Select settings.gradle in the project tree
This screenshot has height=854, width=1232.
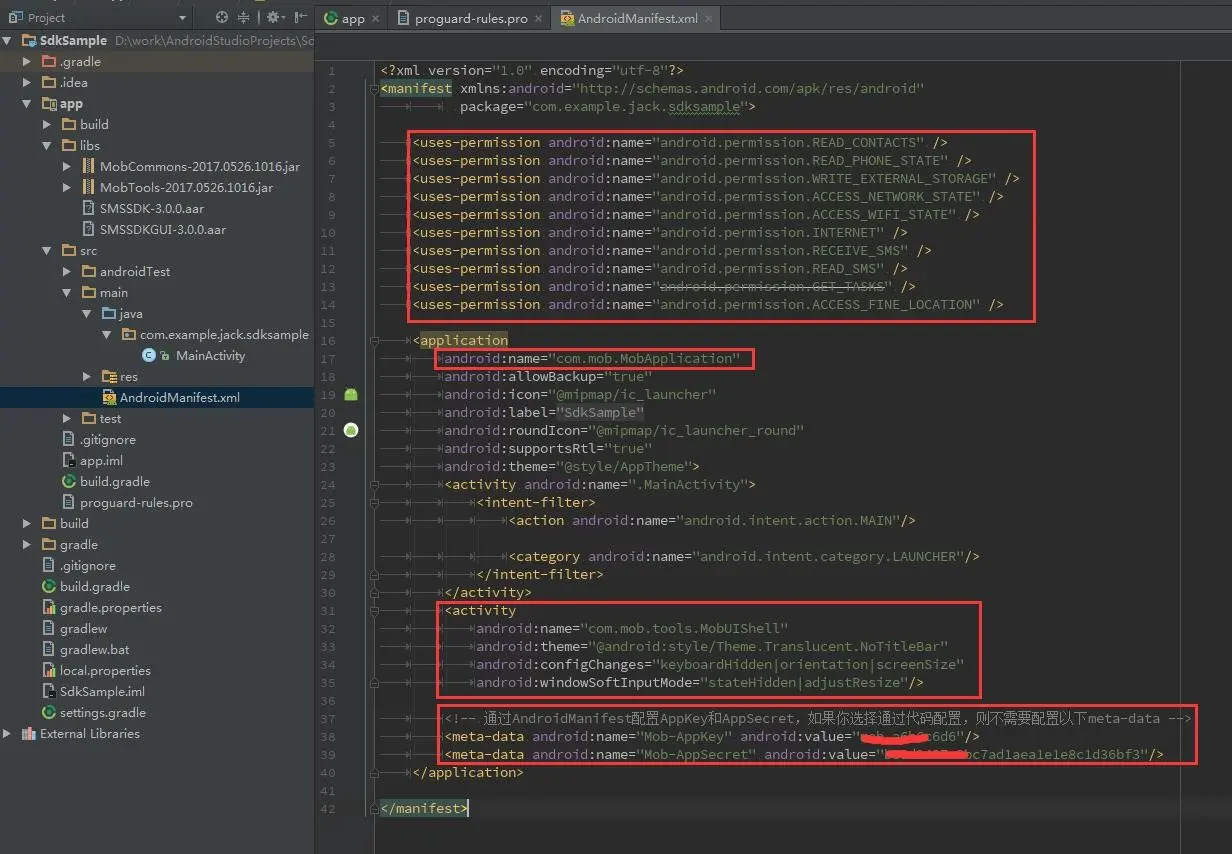(x=102, y=712)
